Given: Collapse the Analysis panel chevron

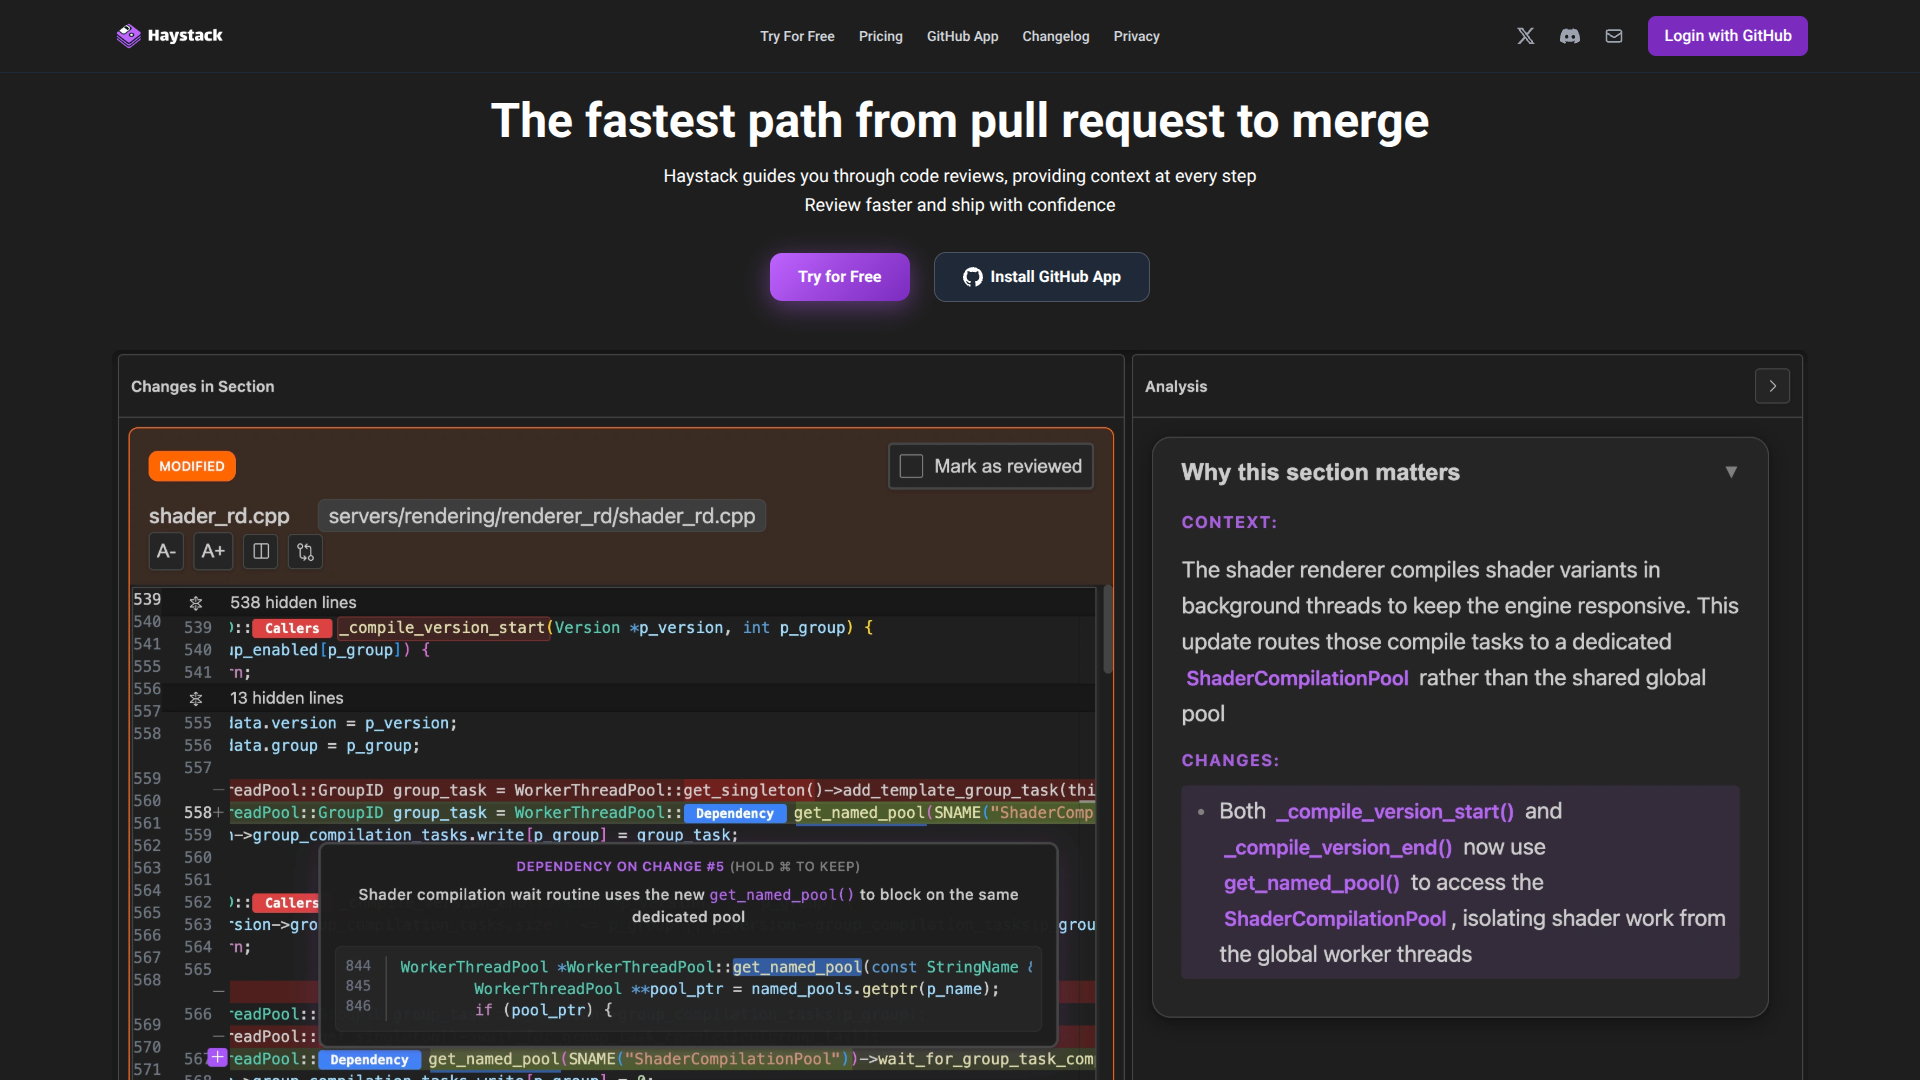Looking at the screenshot, I should coord(1772,386).
